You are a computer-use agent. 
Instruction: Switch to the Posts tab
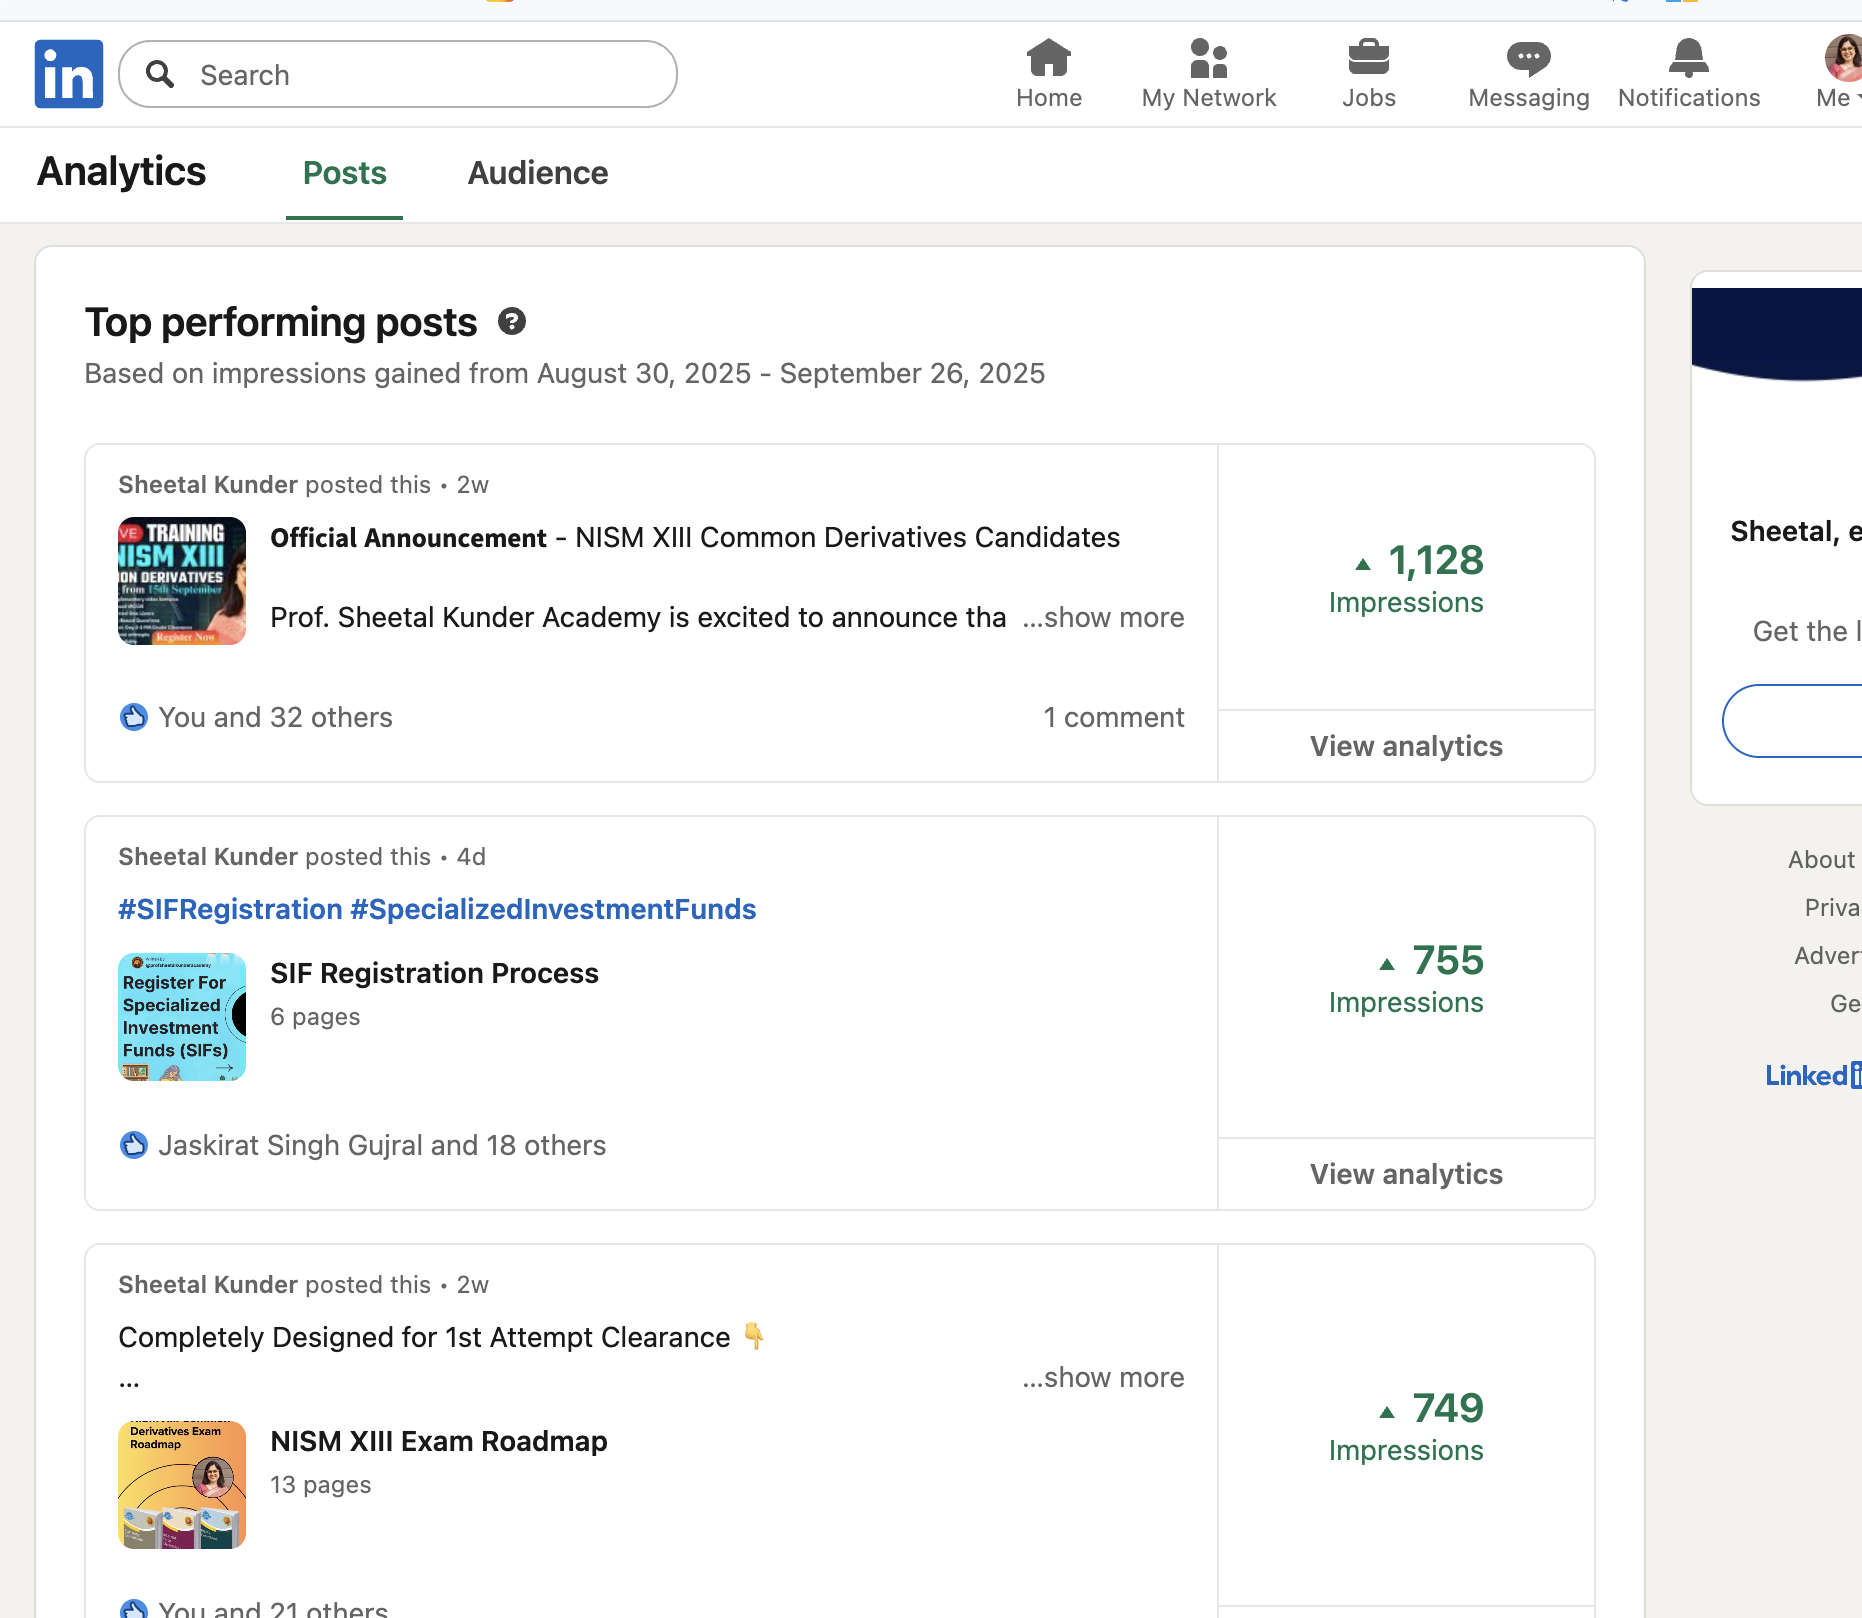[x=345, y=173]
